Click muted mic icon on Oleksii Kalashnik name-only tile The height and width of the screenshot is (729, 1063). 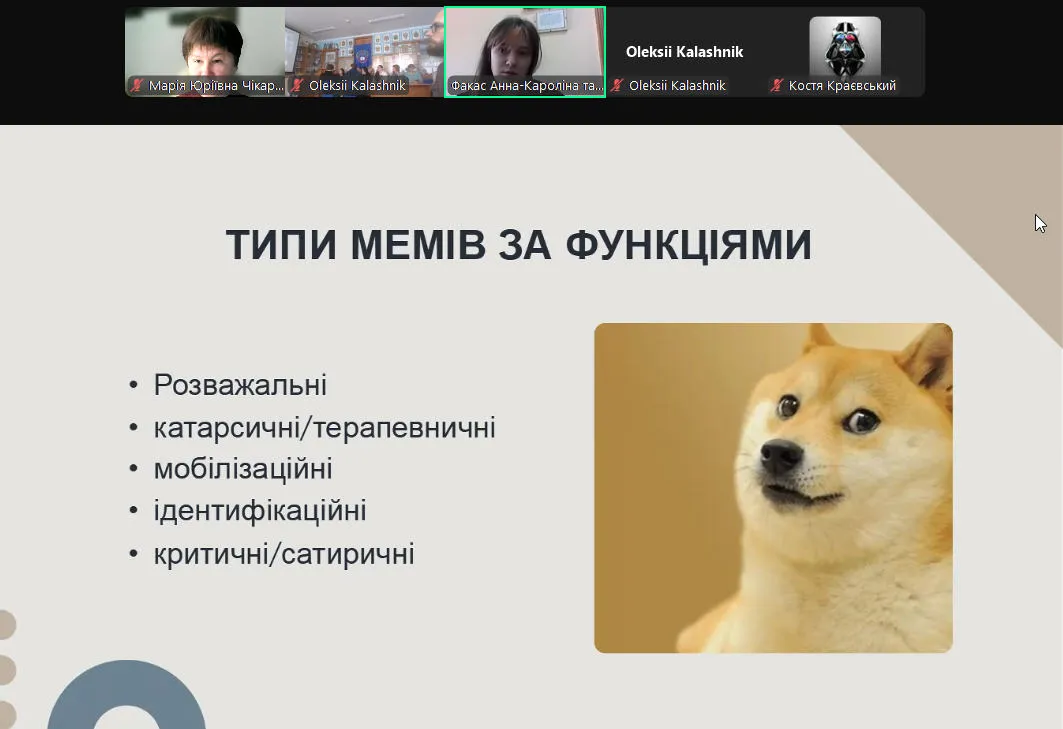point(617,85)
